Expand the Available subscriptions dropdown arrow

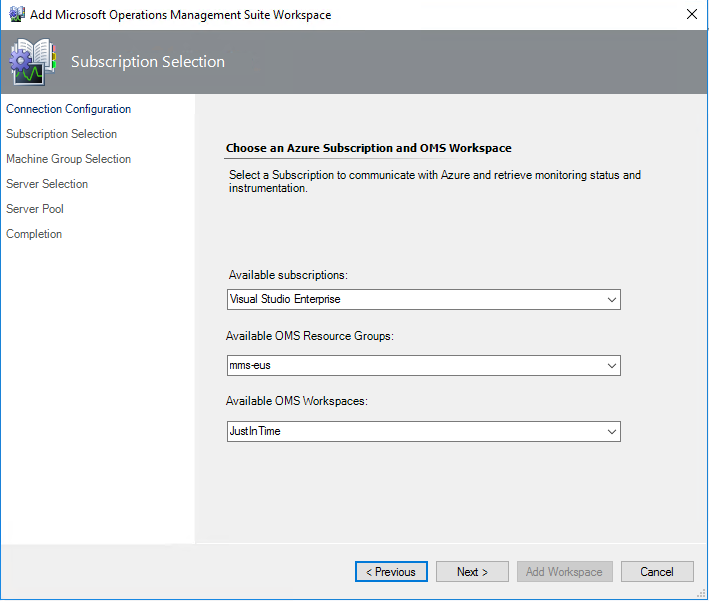tap(611, 299)
